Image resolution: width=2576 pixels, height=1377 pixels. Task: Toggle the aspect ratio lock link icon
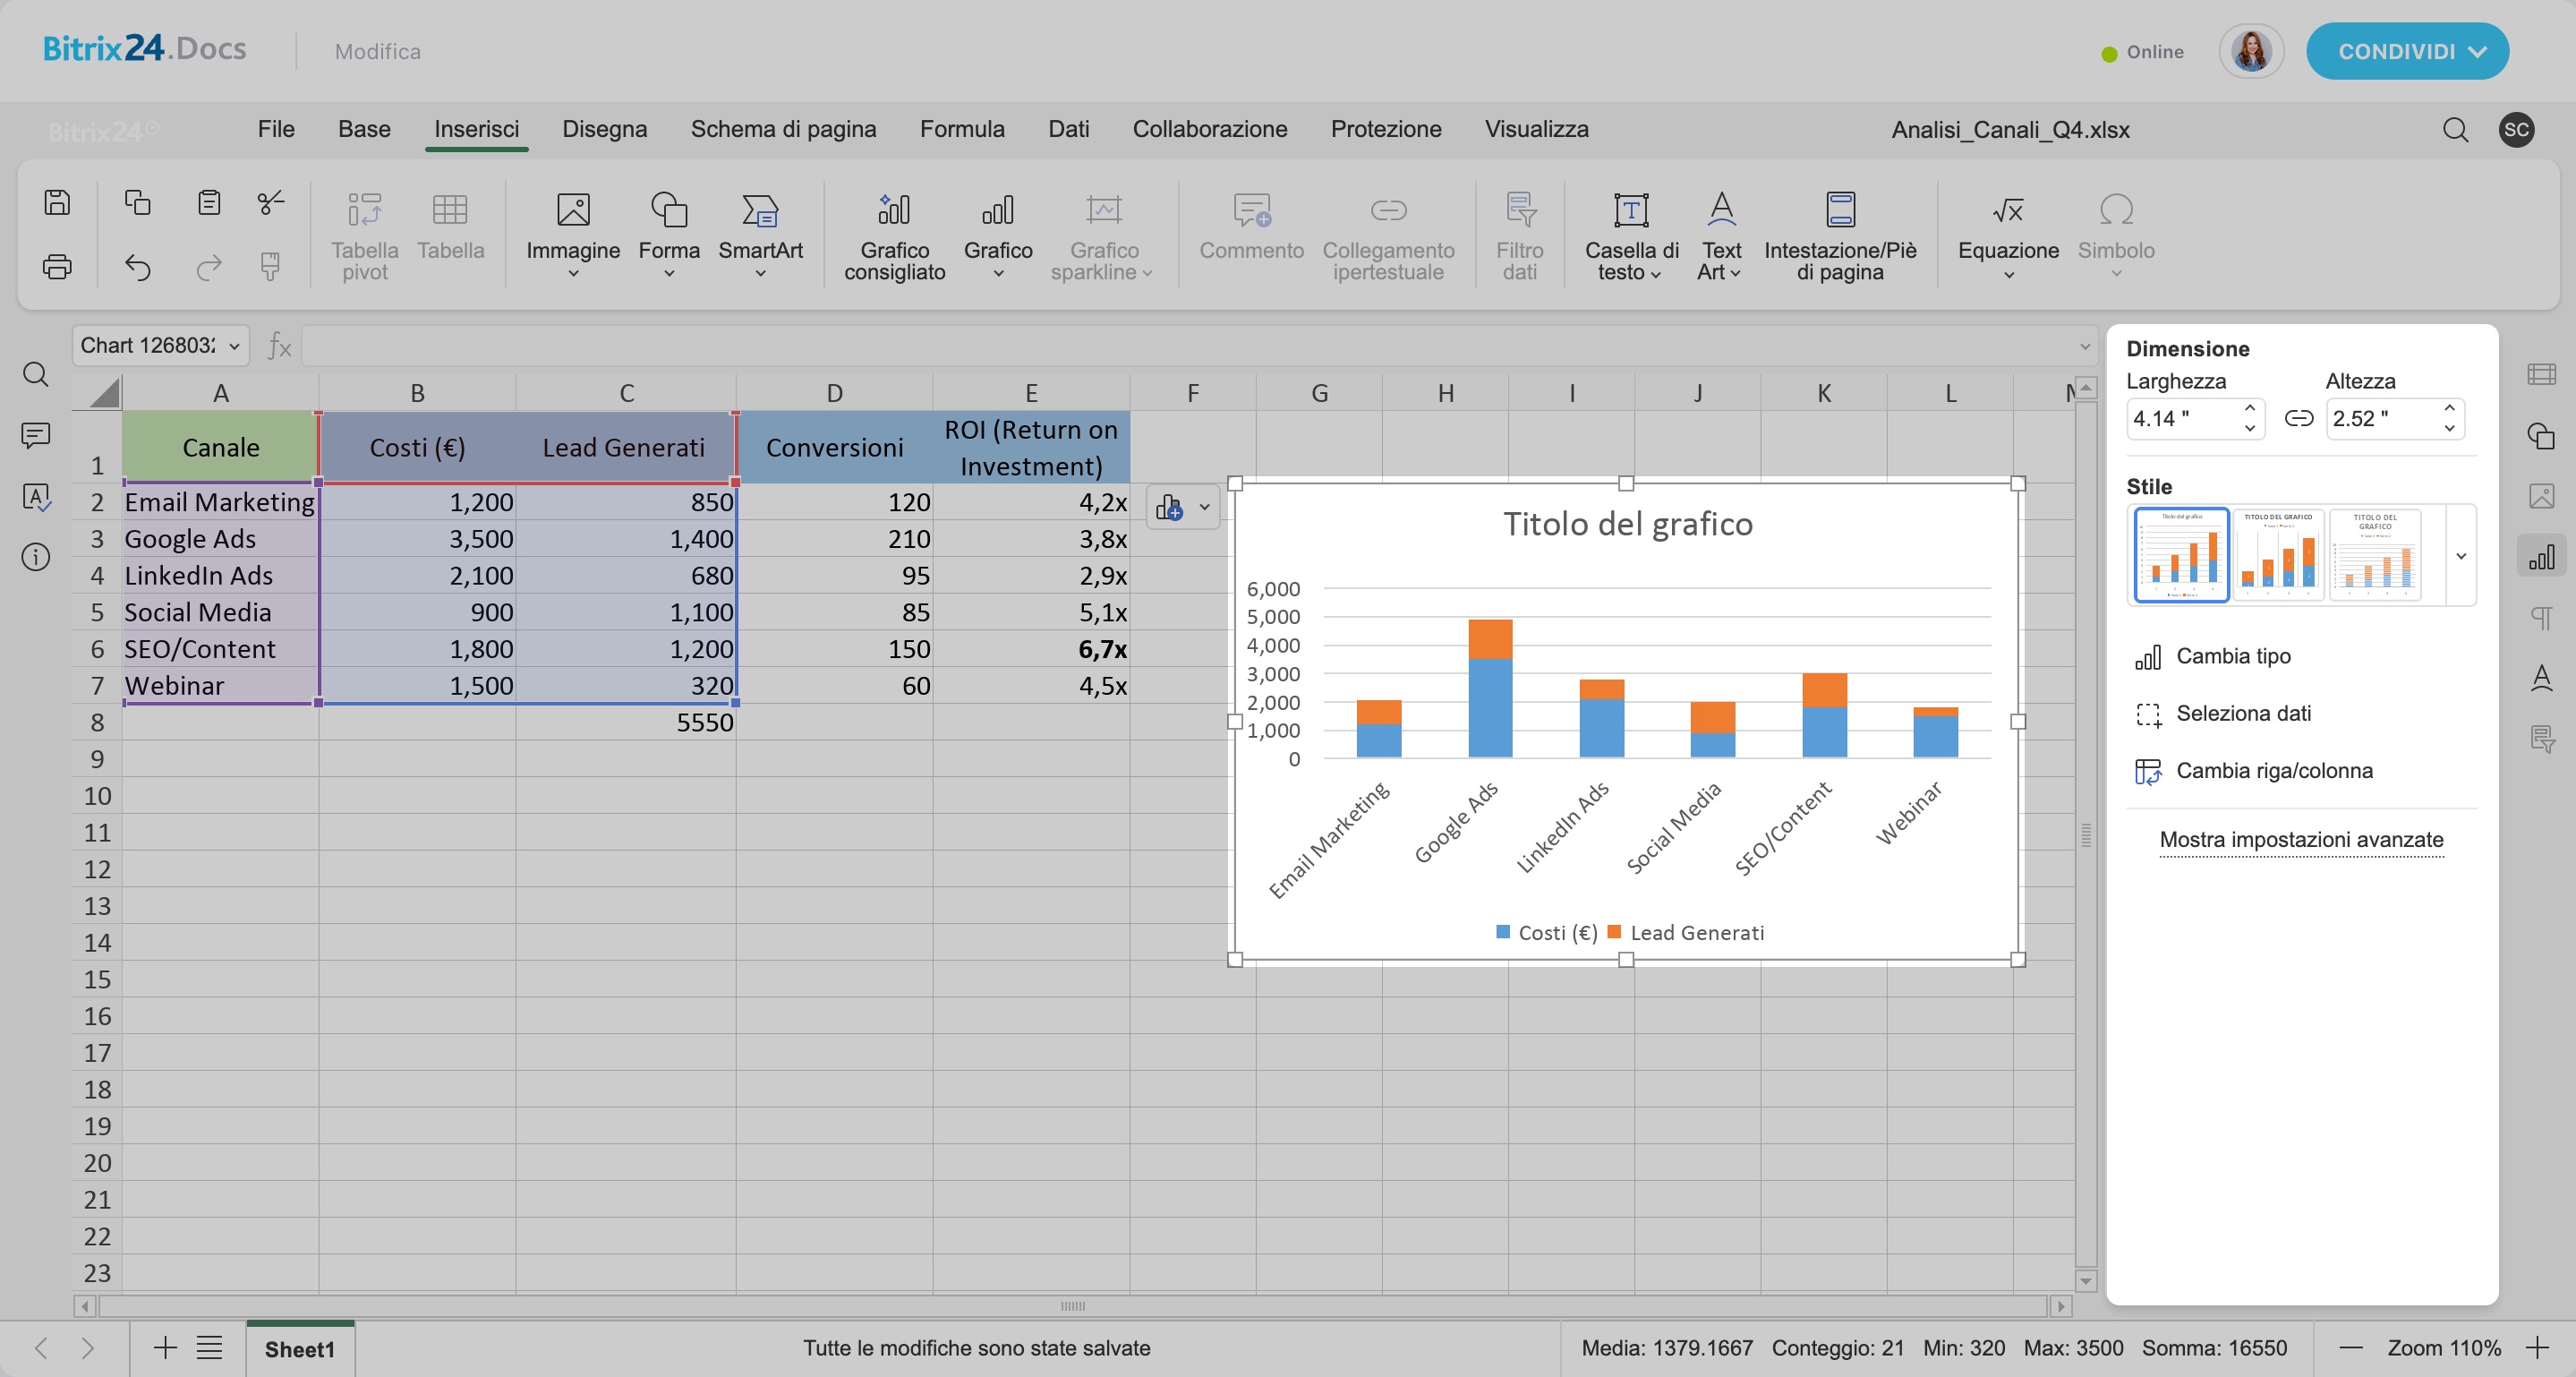(x=2298, y=419)
